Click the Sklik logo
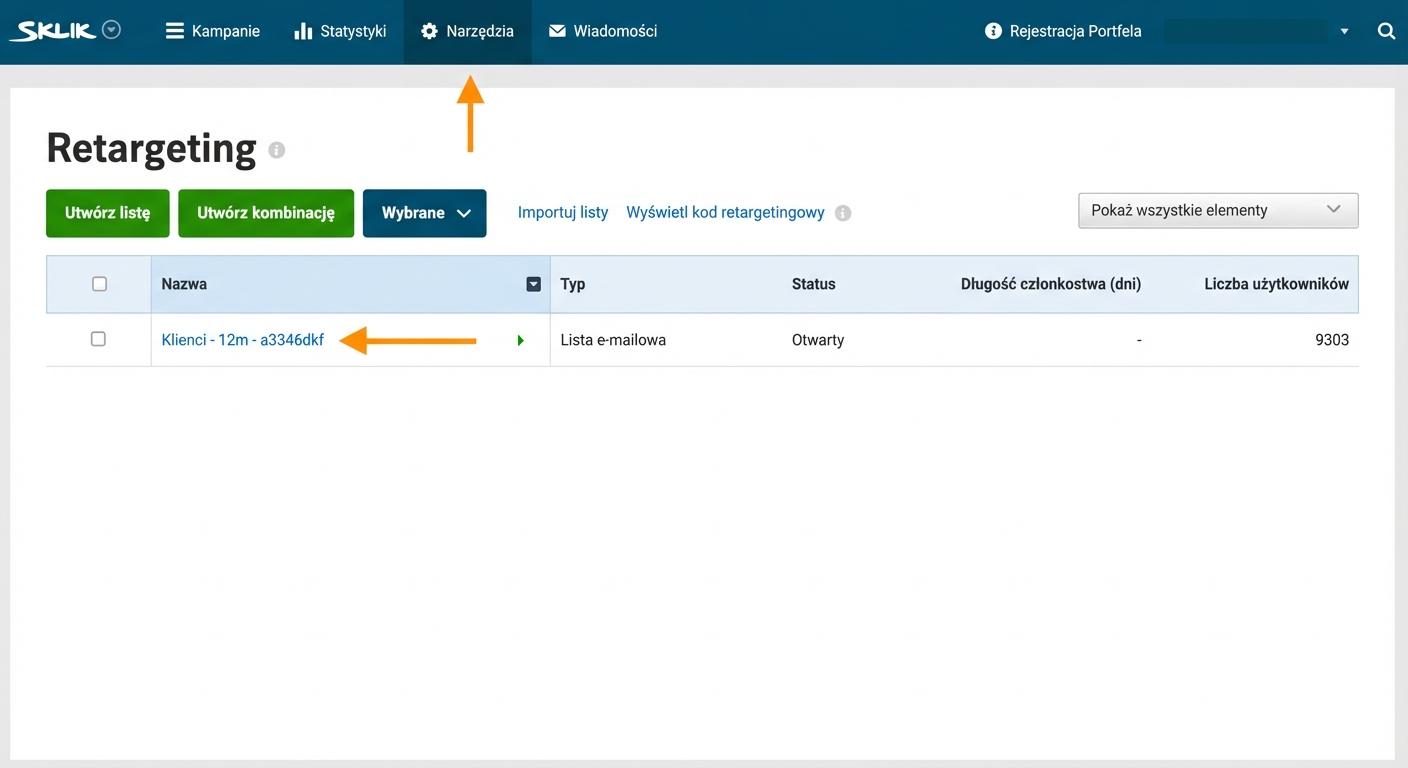 pos(52,31)
